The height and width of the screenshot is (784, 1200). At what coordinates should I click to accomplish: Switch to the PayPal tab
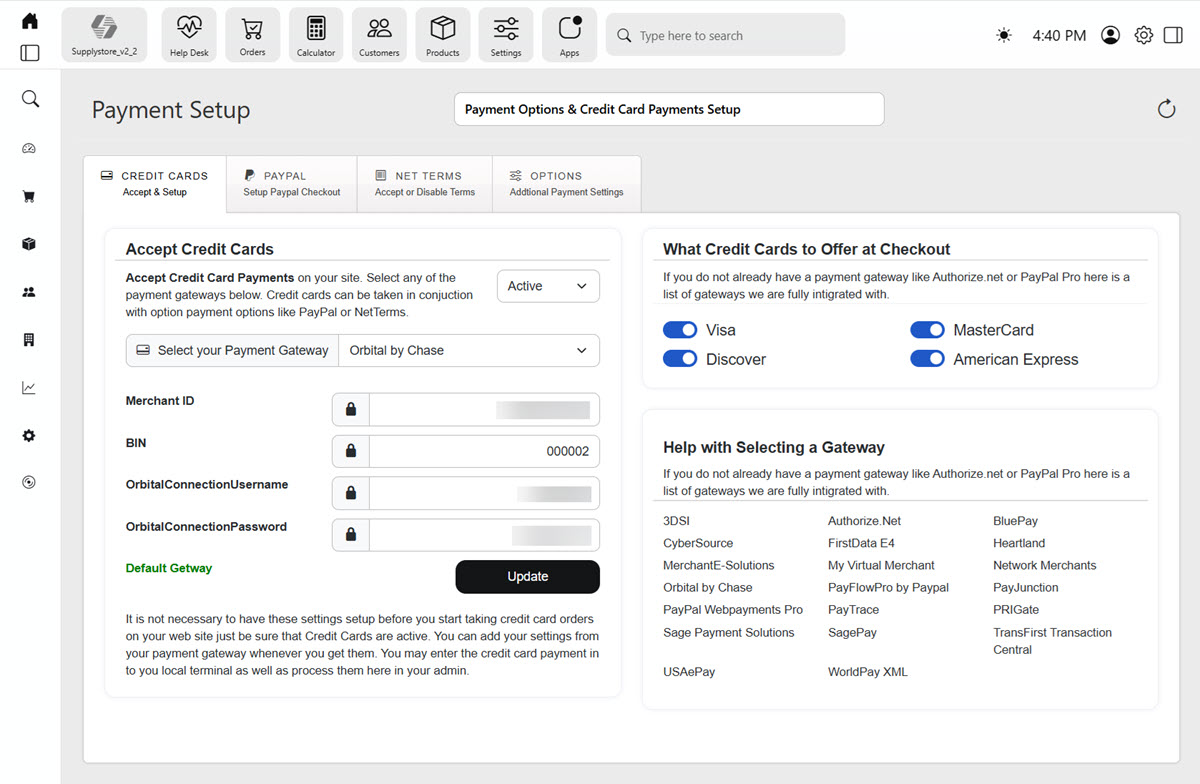291,183
